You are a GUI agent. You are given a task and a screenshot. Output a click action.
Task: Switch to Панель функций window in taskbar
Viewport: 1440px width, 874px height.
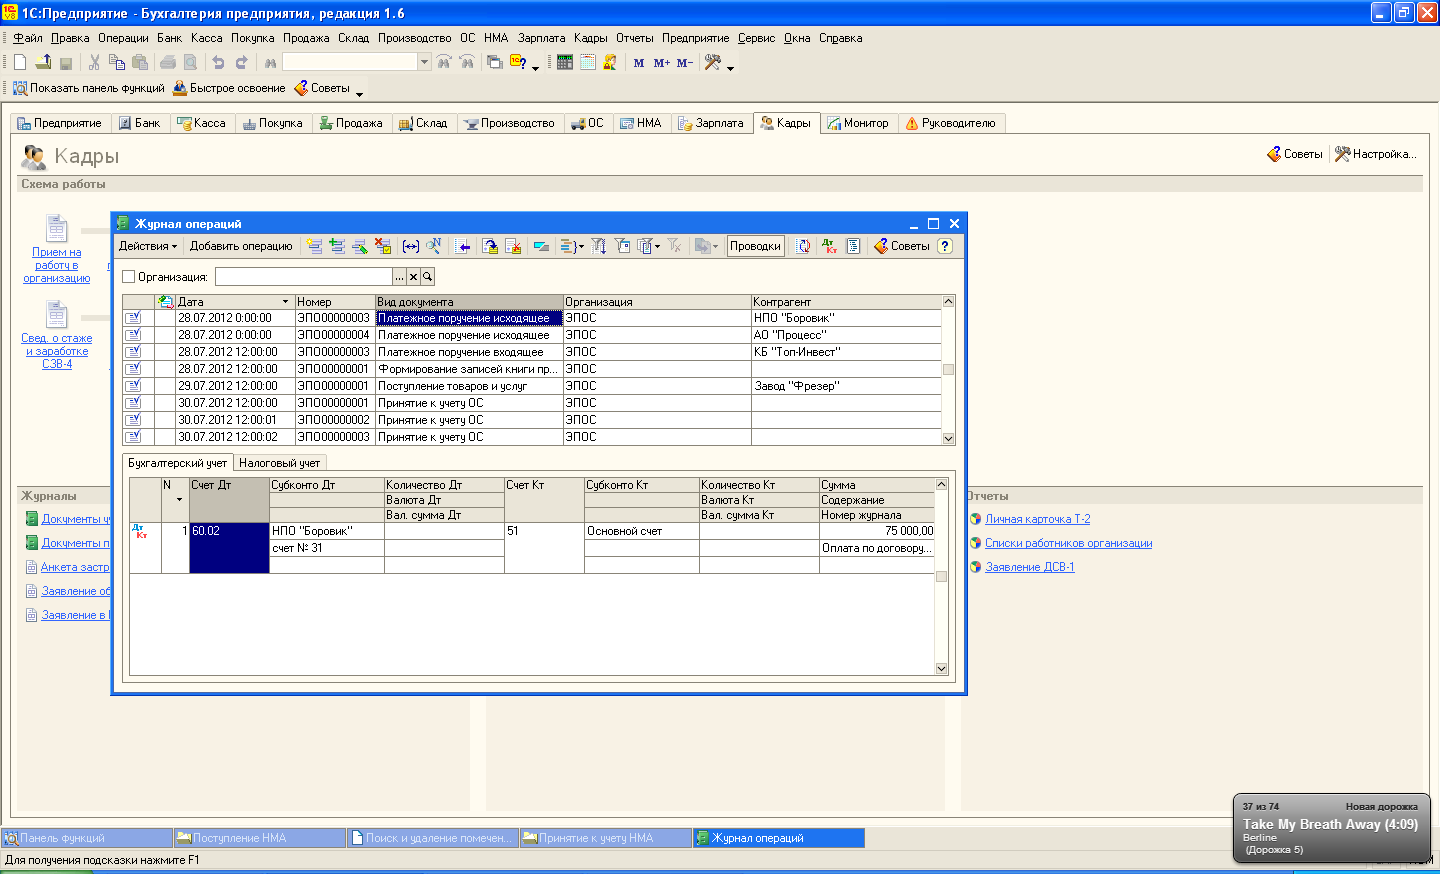click(x=87, y=838)
